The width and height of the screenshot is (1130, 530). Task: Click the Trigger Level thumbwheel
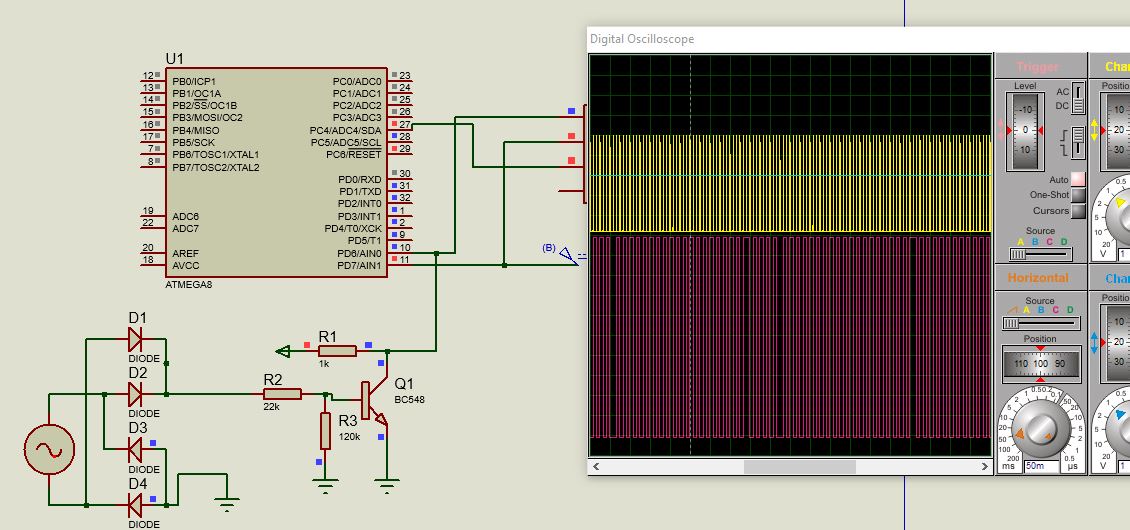1025,131
